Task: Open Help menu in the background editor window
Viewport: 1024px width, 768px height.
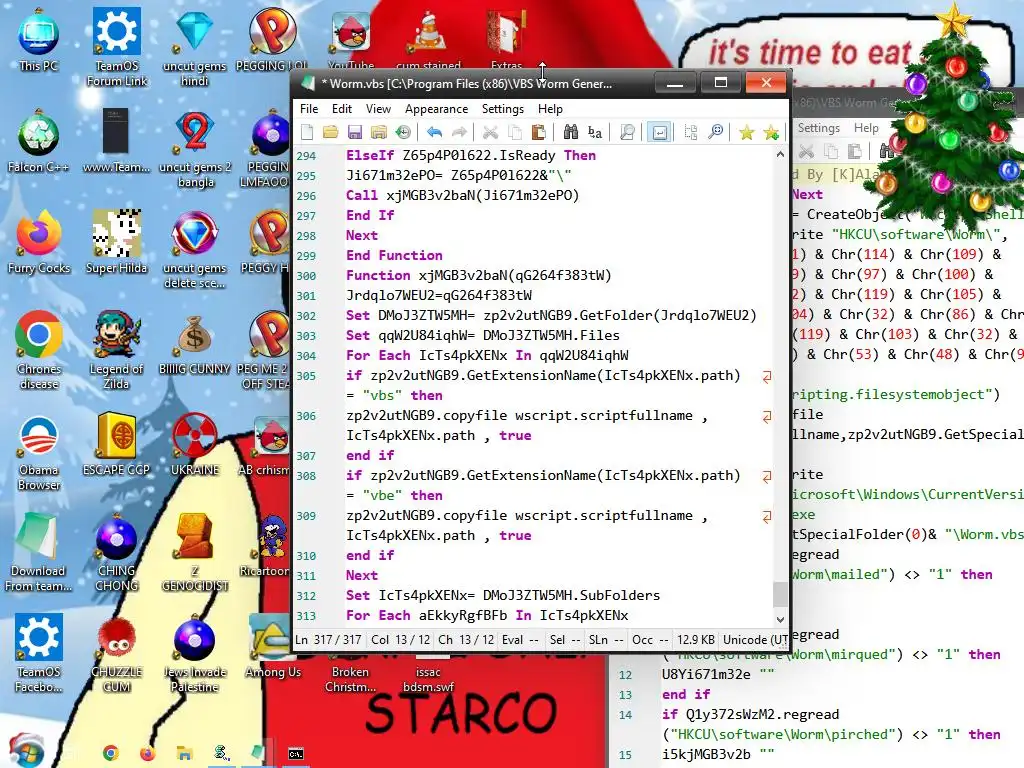Action: tap(866, 128)
